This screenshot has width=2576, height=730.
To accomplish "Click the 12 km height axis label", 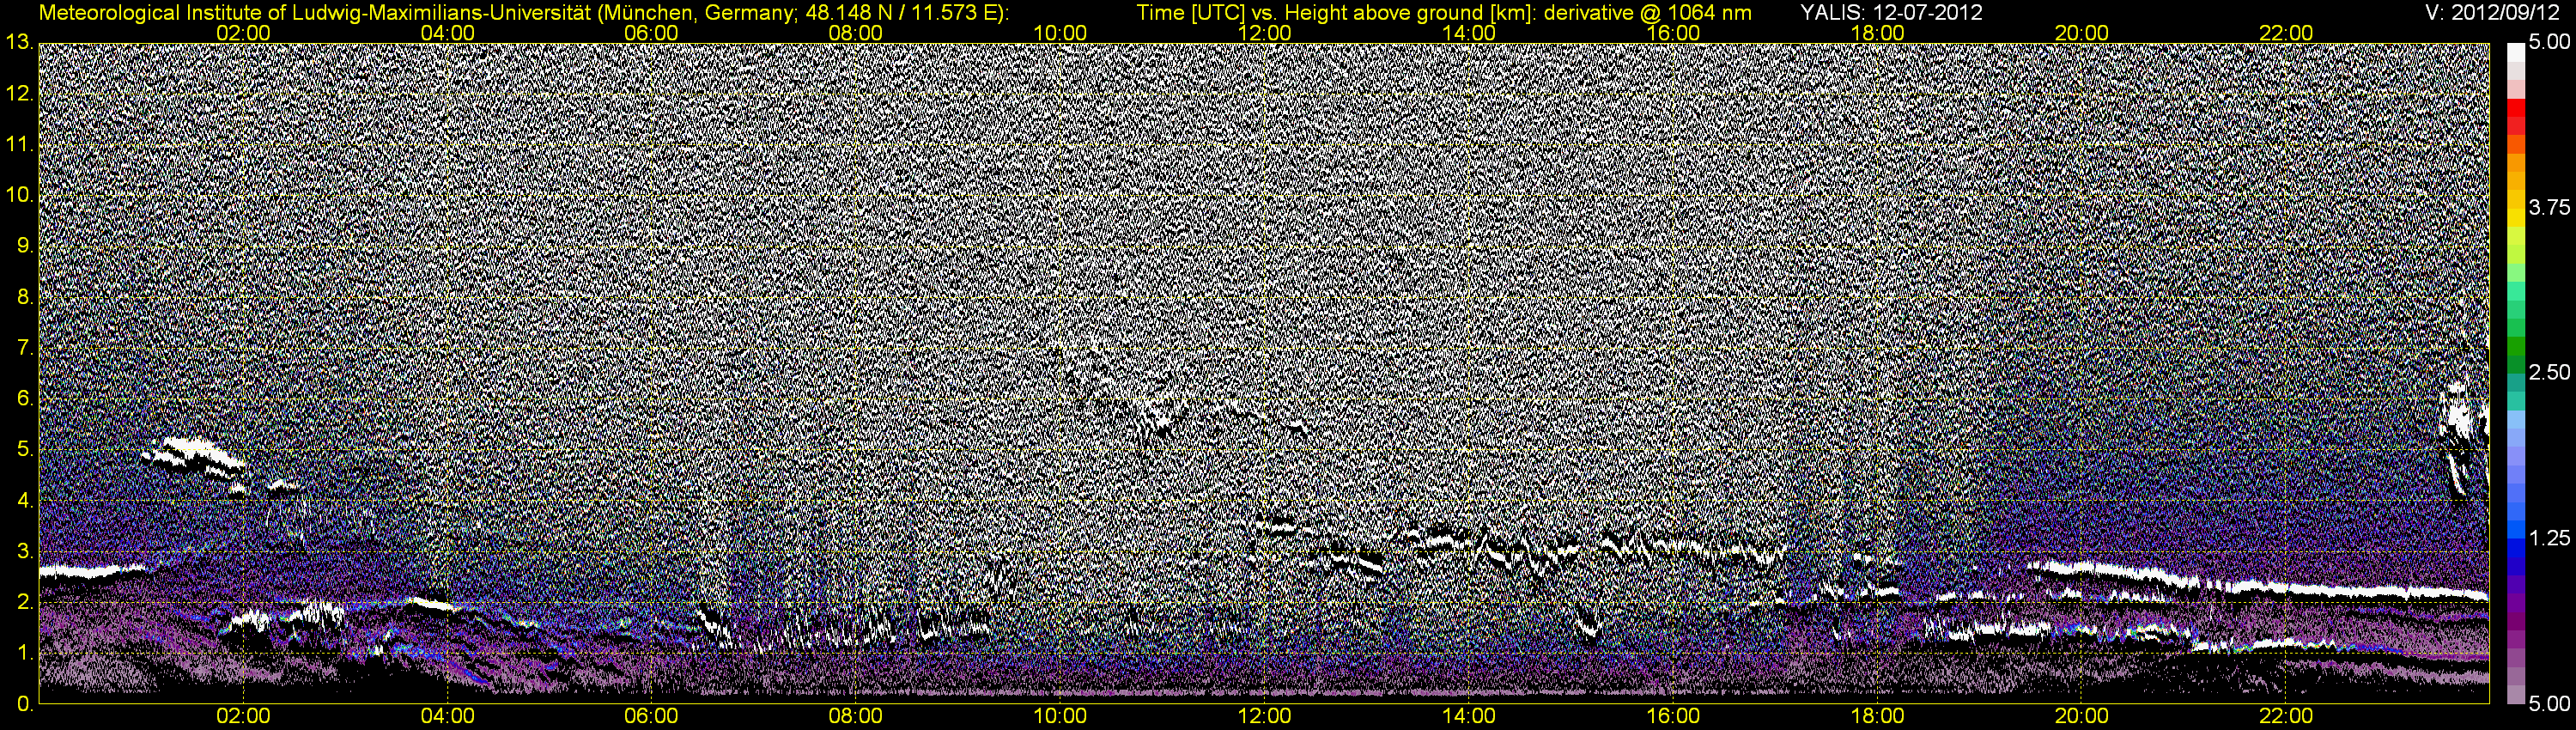I will [20, 93].
